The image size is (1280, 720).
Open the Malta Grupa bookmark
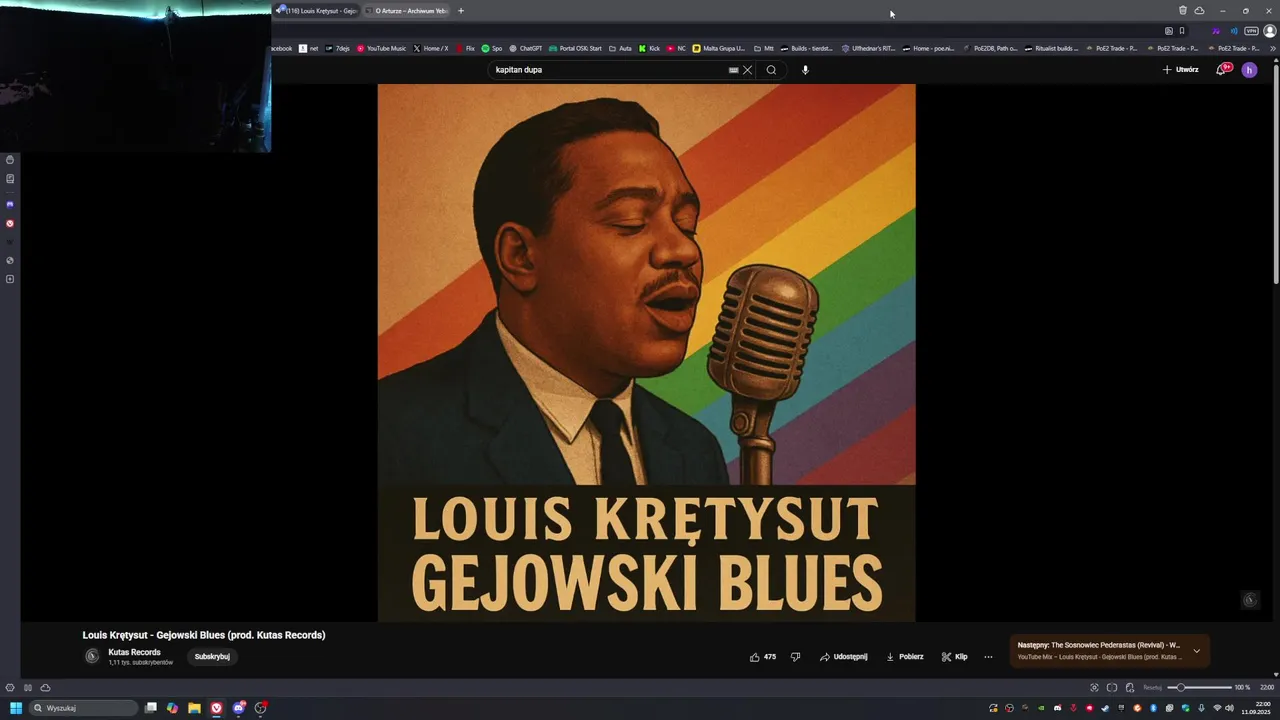[719, 48]
